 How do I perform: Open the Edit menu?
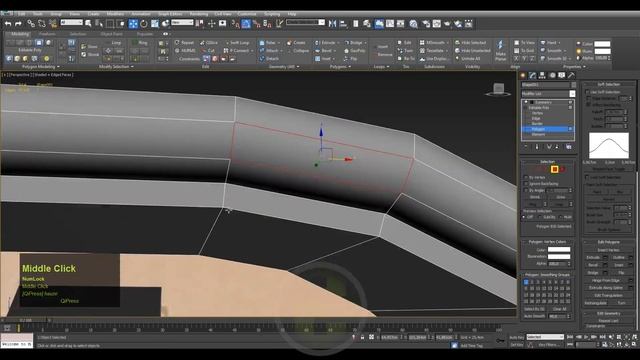[x=21, y=13]
